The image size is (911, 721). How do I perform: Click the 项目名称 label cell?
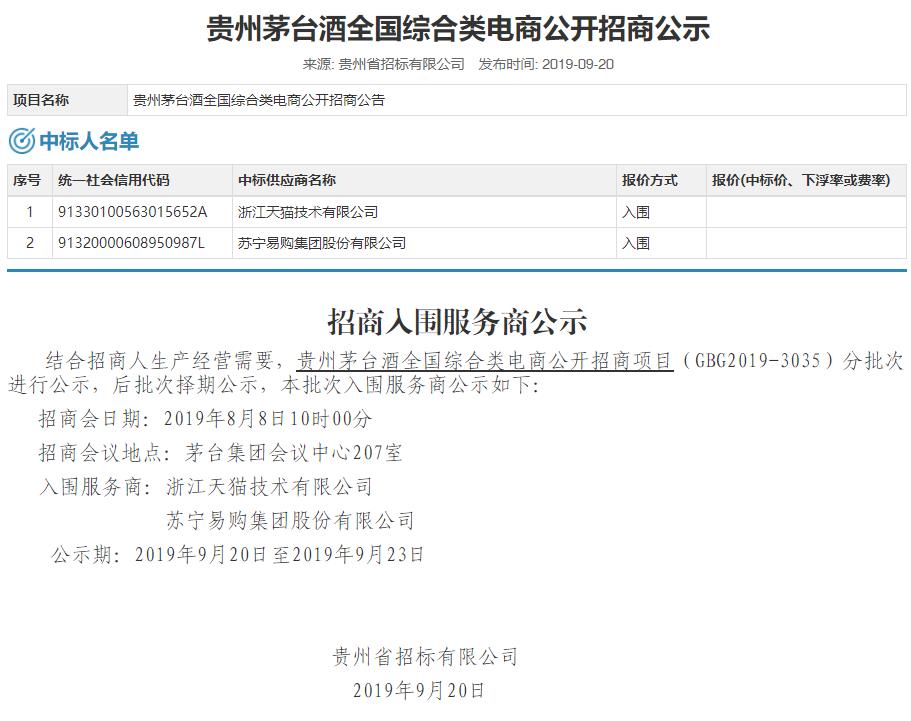pos(67,100)
